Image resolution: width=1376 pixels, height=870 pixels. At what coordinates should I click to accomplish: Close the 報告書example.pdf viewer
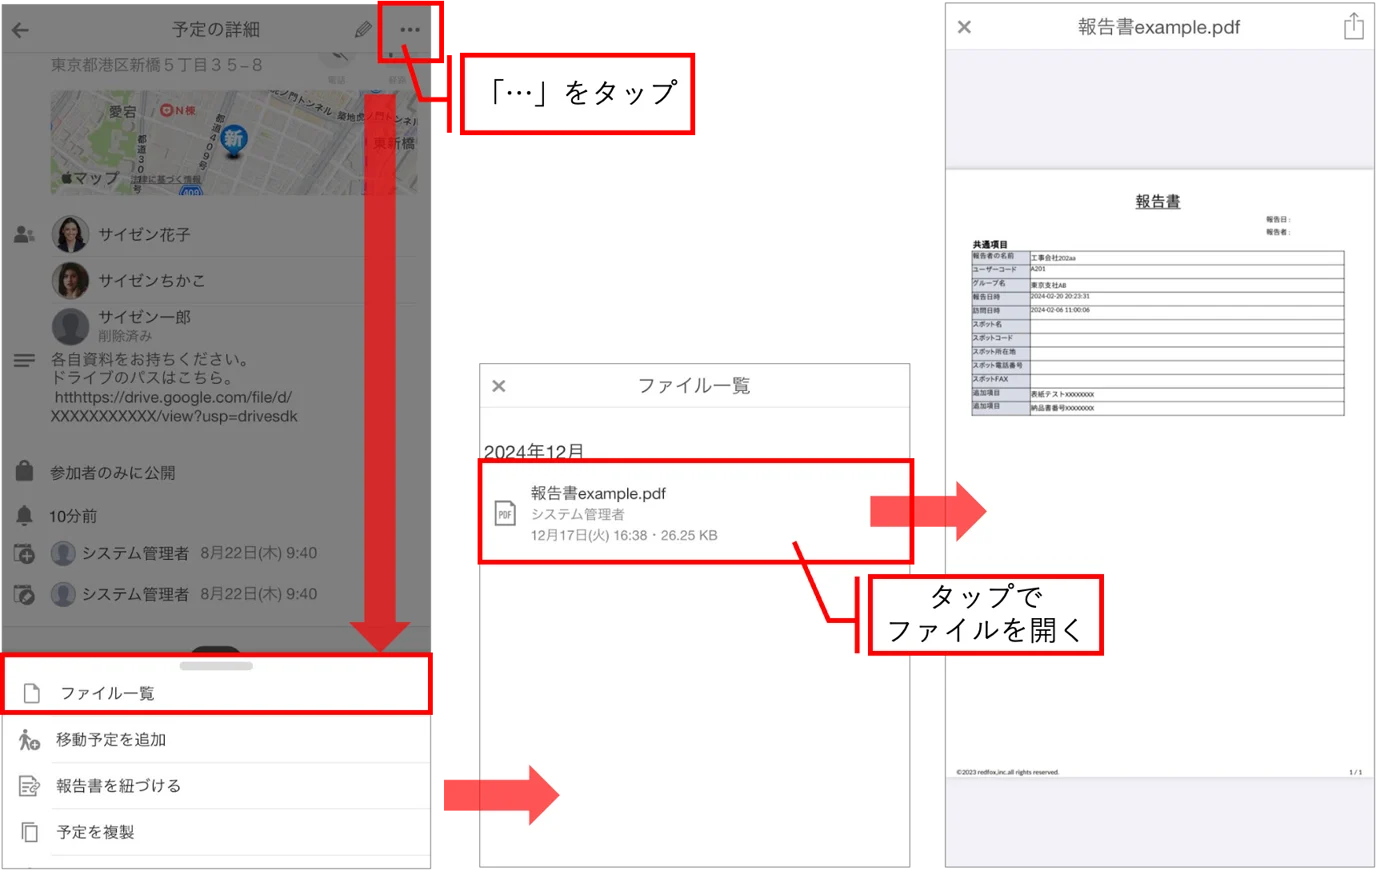[x=964, y=27]
